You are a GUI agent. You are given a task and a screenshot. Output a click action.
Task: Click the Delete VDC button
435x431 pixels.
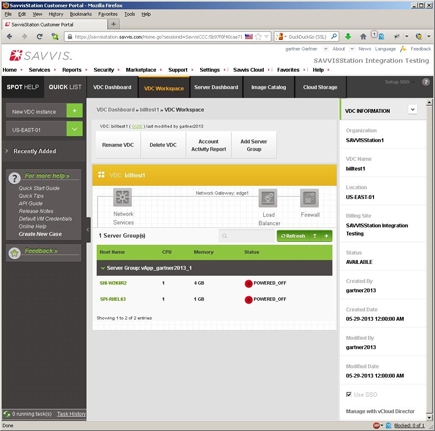click(163, 145)
